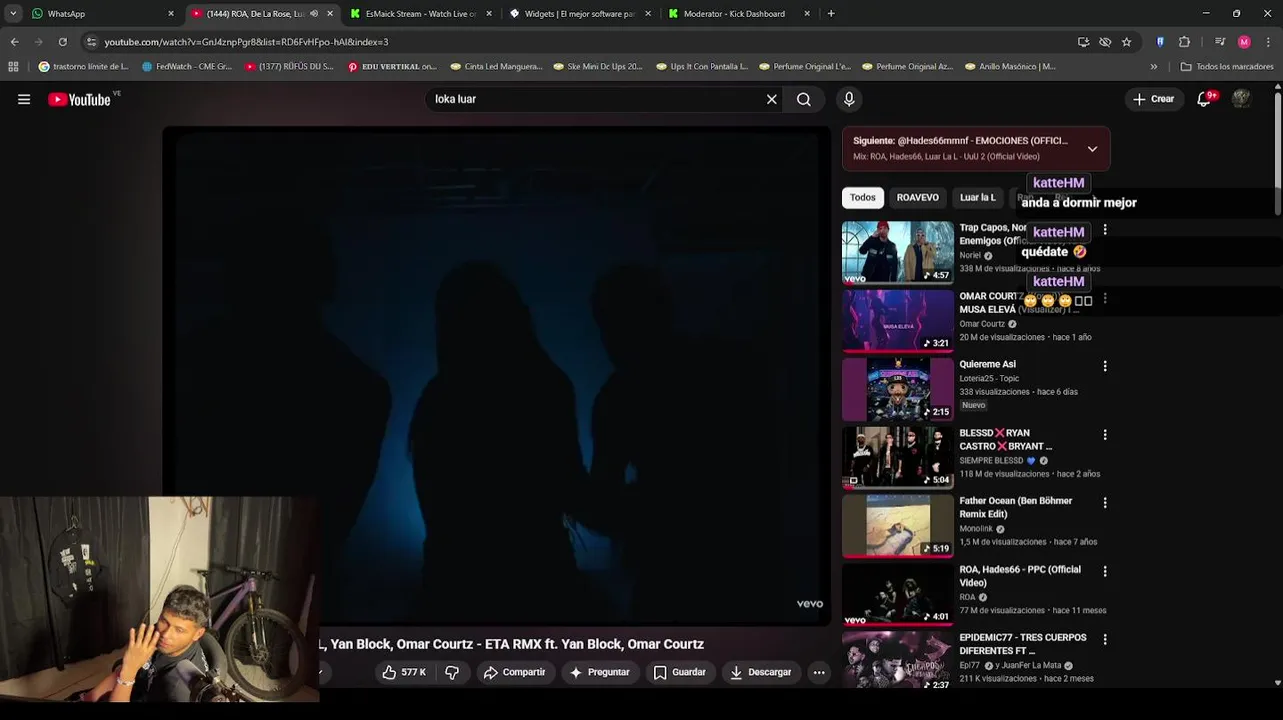Open Father Ocean video thumbnail

click(898, 526)
